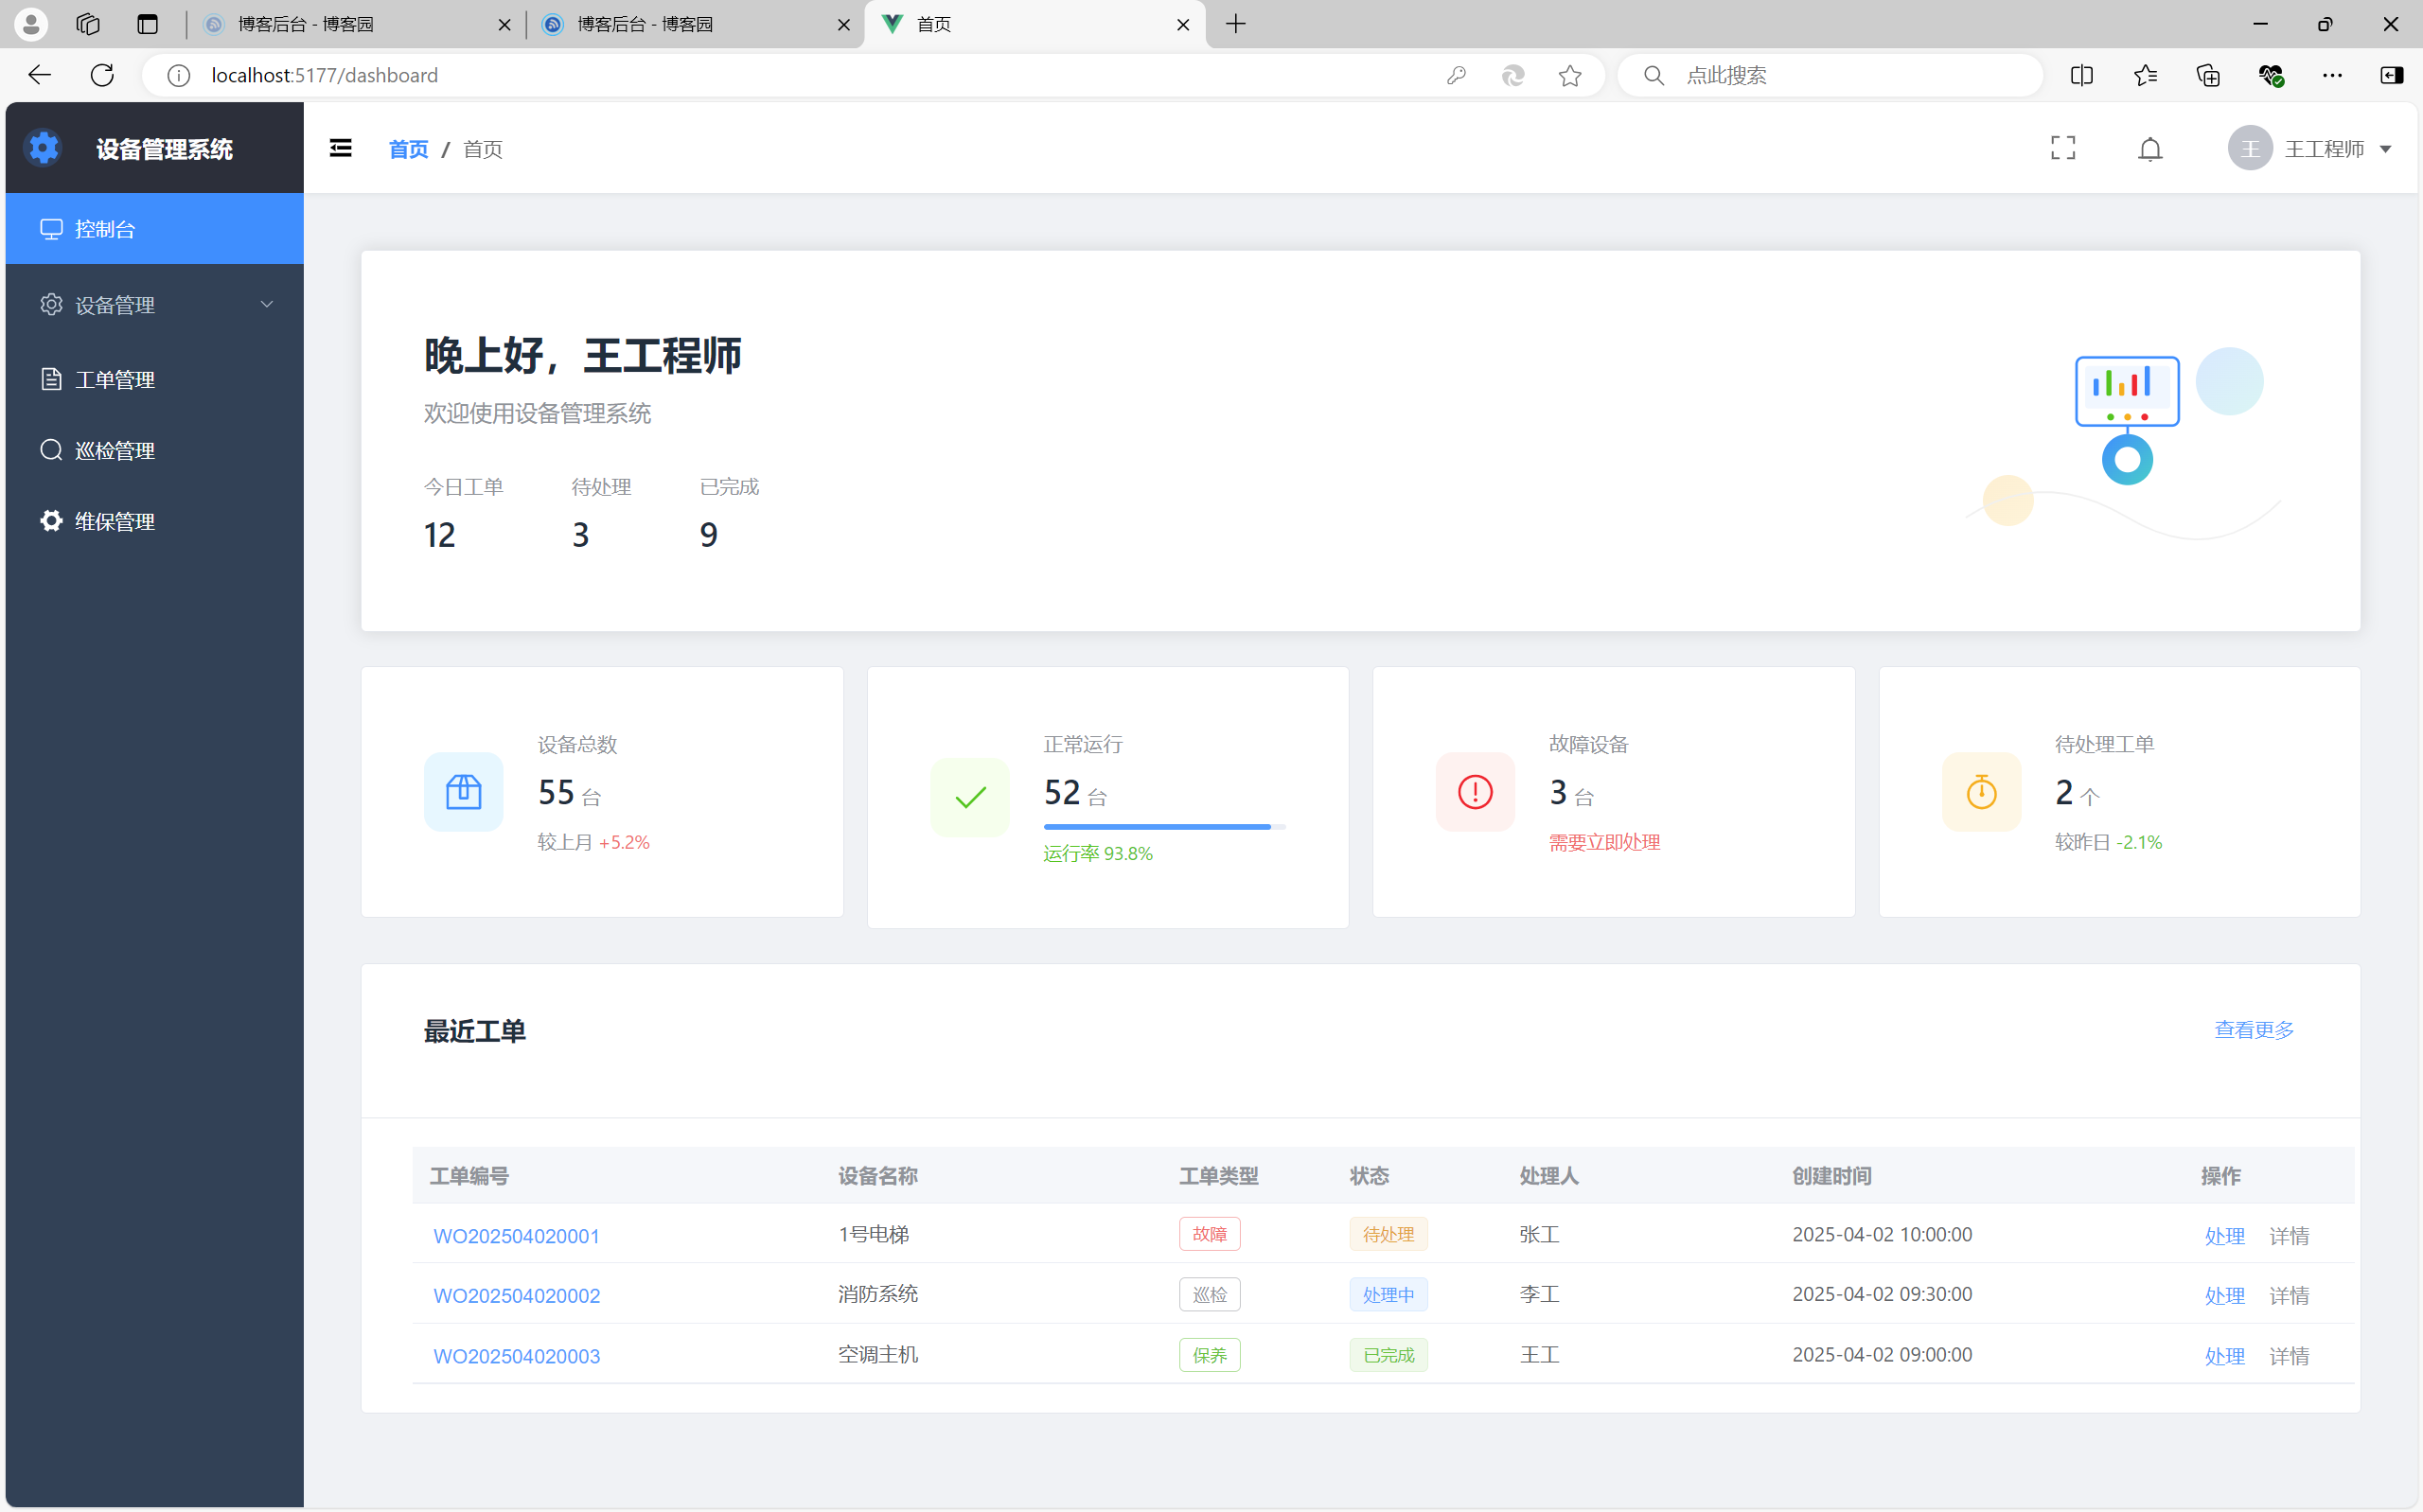The image size is (2423, 1512).
Task: Go to 巡检管理 menu item
Action: [115, 450]
